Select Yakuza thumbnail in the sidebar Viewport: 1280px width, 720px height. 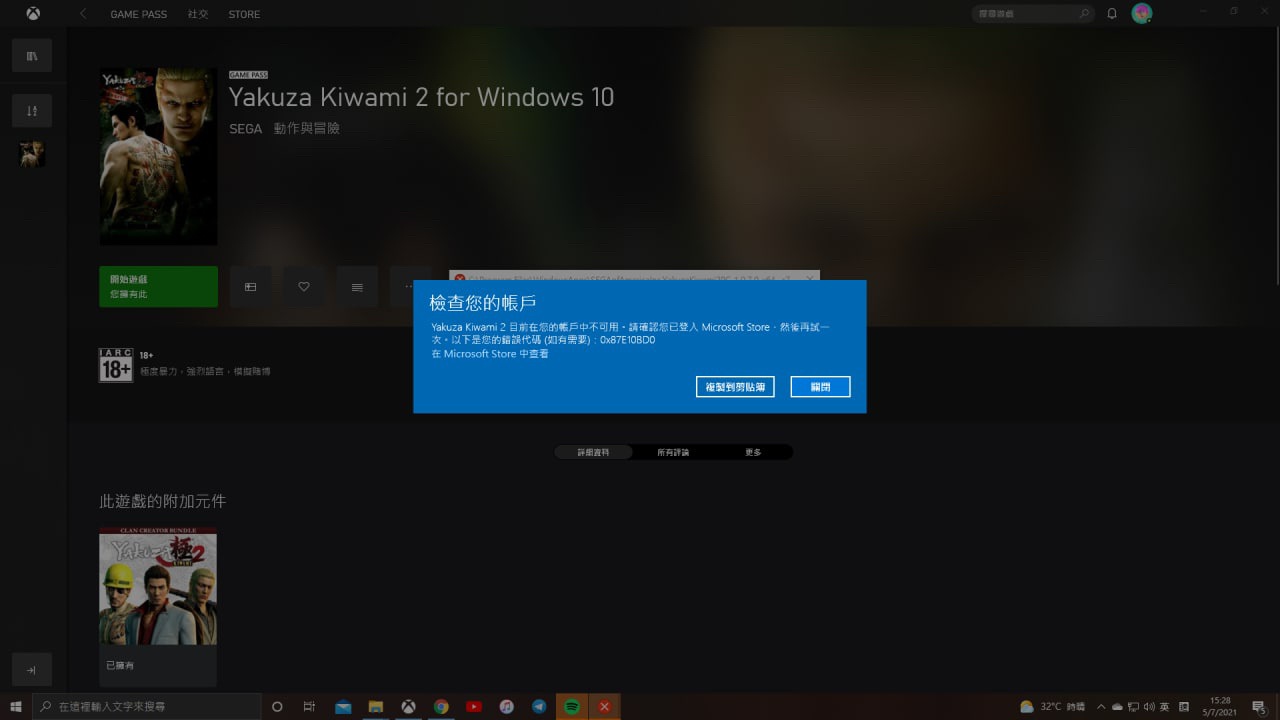click(32, 154)
